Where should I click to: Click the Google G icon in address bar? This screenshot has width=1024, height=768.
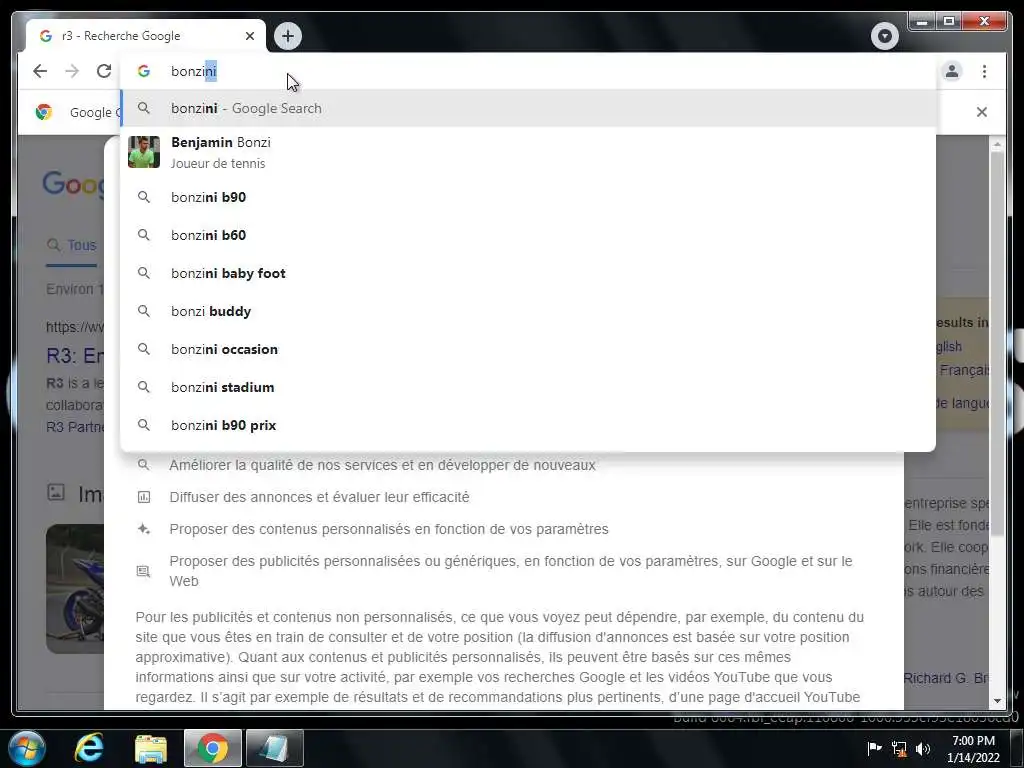tap(144, 71)
